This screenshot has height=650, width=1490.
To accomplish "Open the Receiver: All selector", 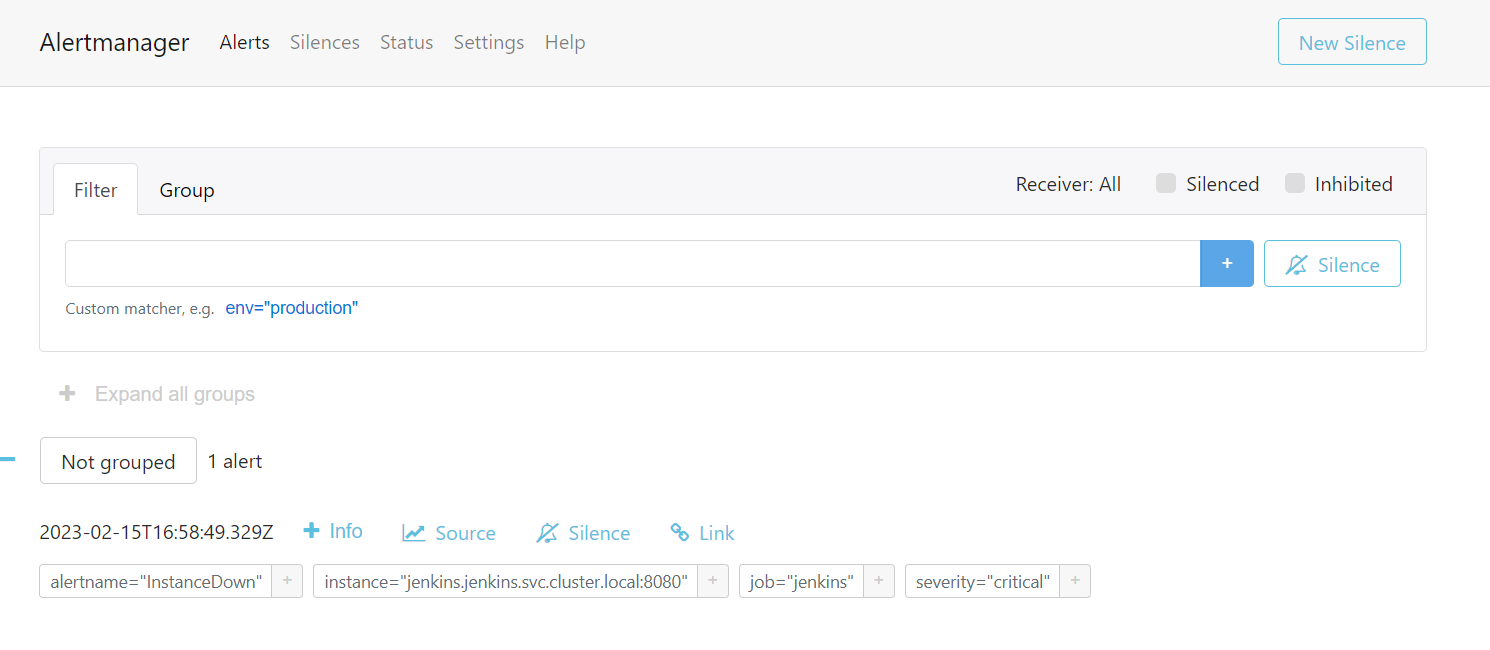I will [x=1068, y=184].
